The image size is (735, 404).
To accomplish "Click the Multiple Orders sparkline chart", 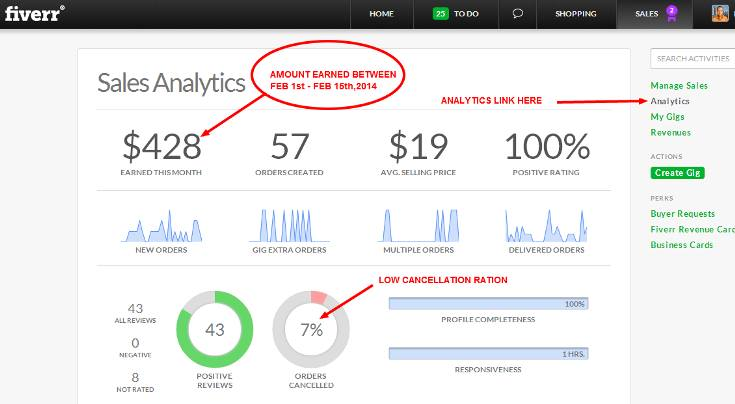I will 419,226.
